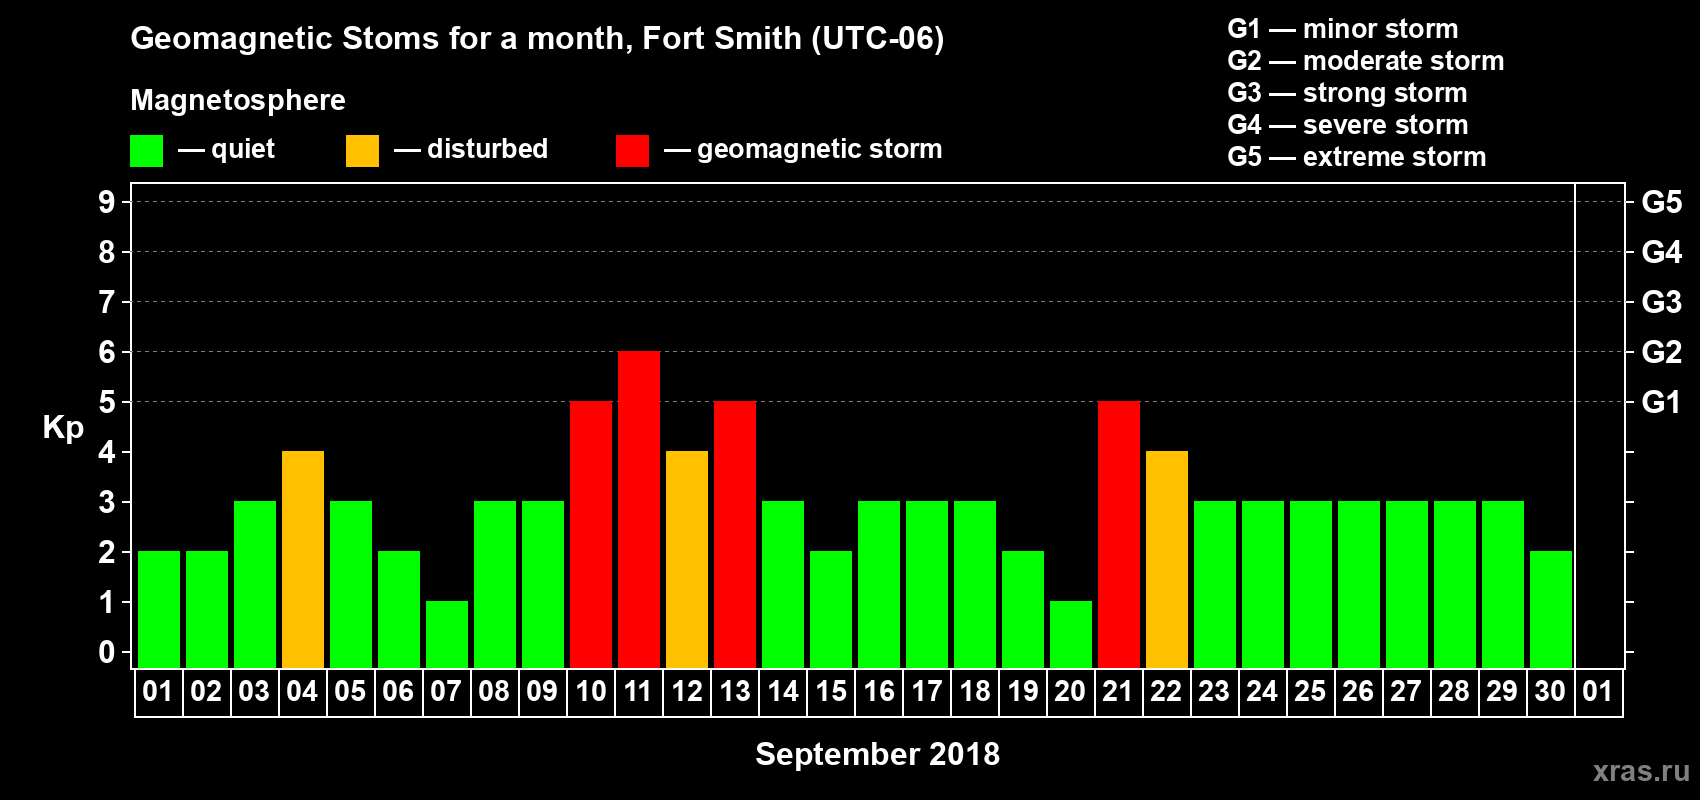Click the red geomagnetic storm legend swatch
Image resolution: width=1700 pixels, height=800 pixels.
pyautogui.click(x=632, y=151)
